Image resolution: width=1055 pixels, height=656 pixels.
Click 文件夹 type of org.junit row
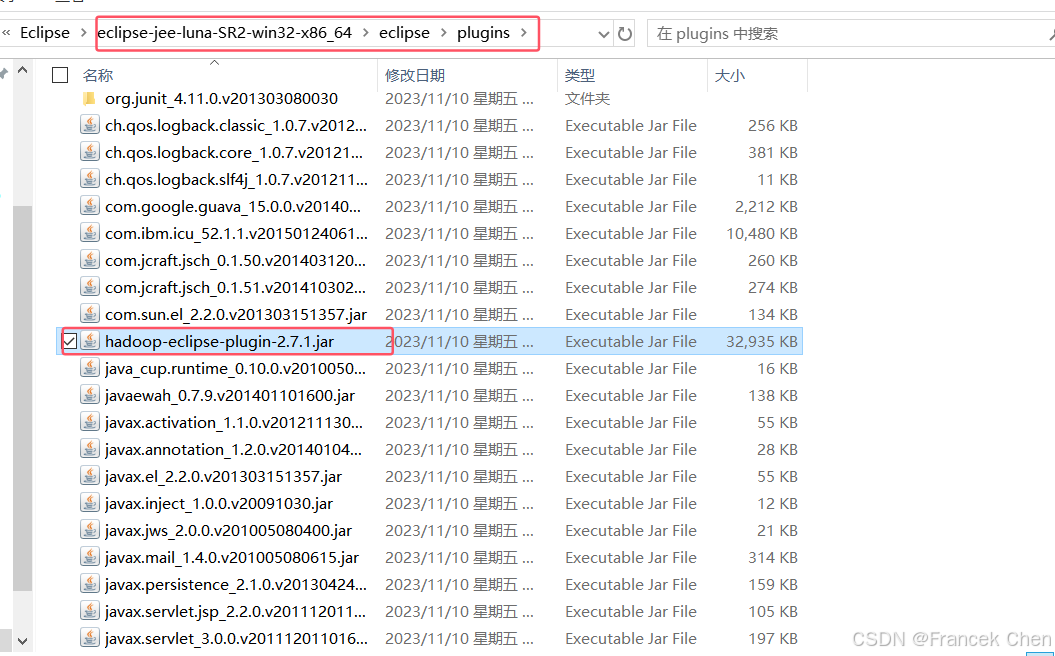click(587, 99)
